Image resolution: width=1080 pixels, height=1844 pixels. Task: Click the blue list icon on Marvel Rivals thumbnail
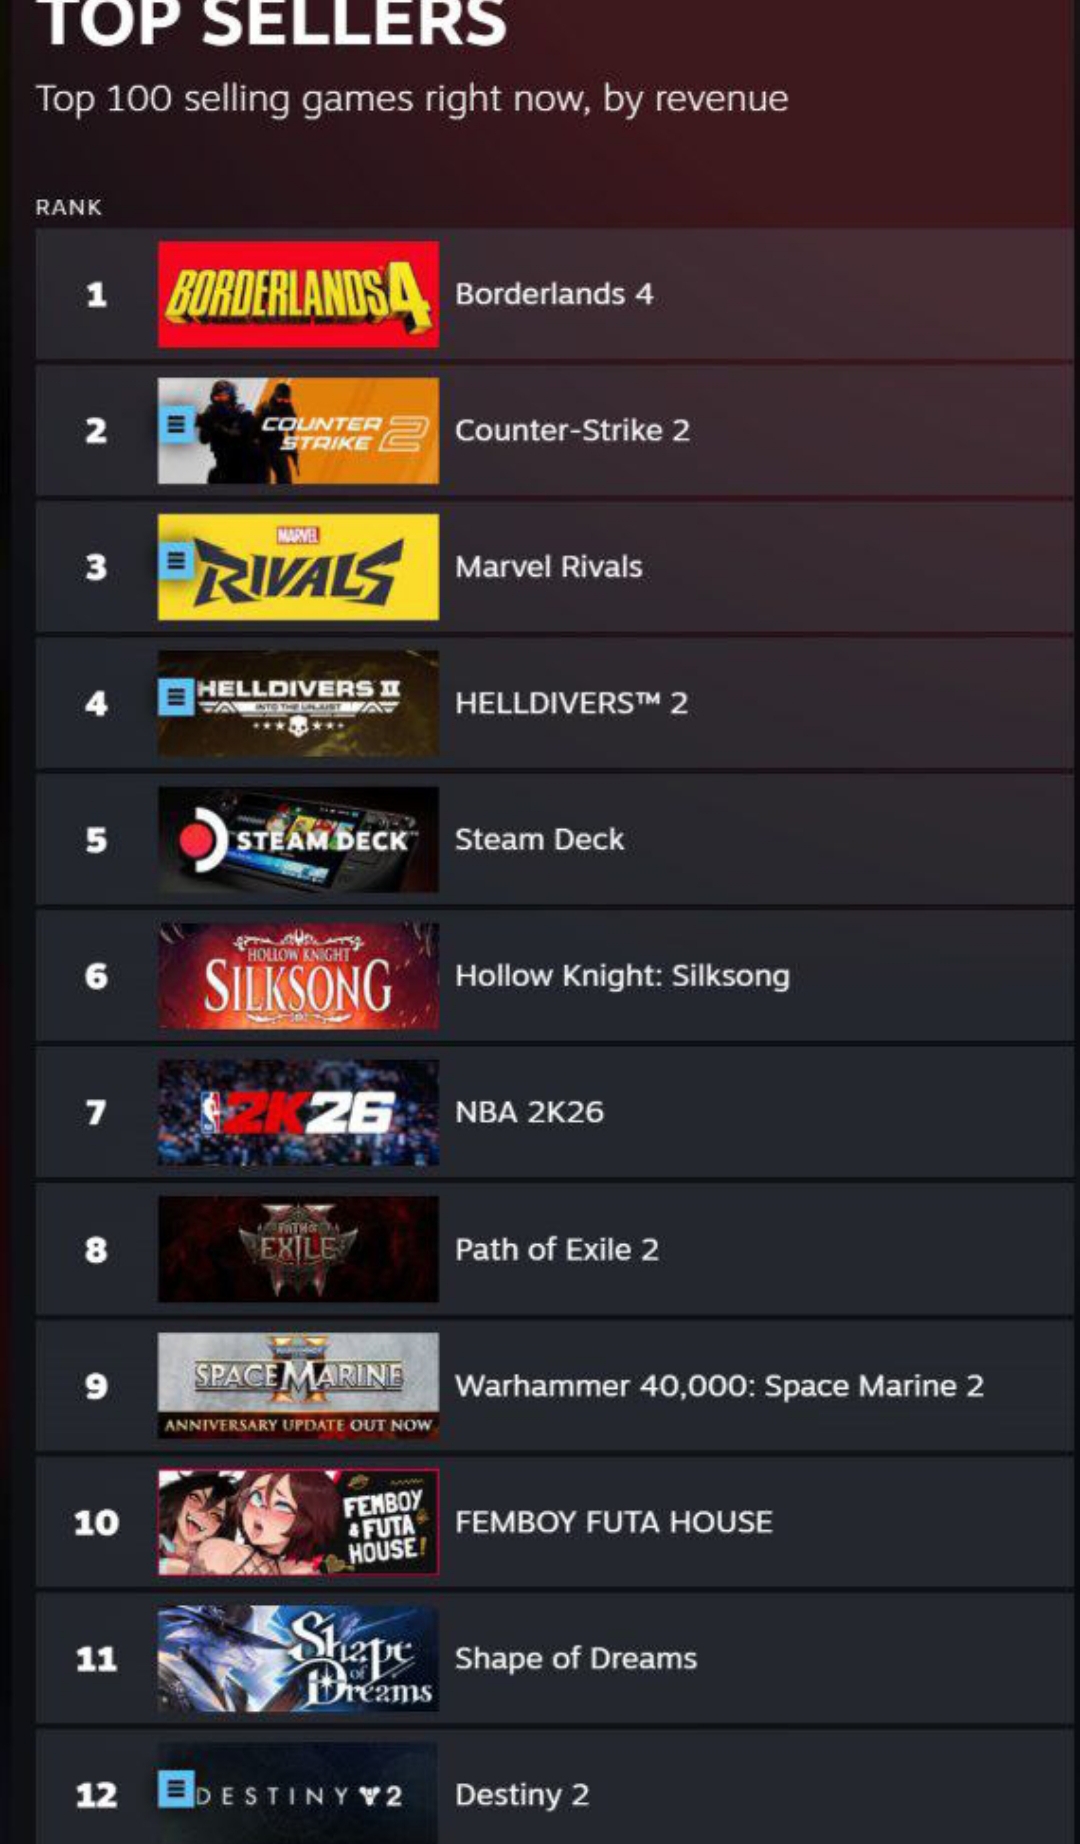177,562
